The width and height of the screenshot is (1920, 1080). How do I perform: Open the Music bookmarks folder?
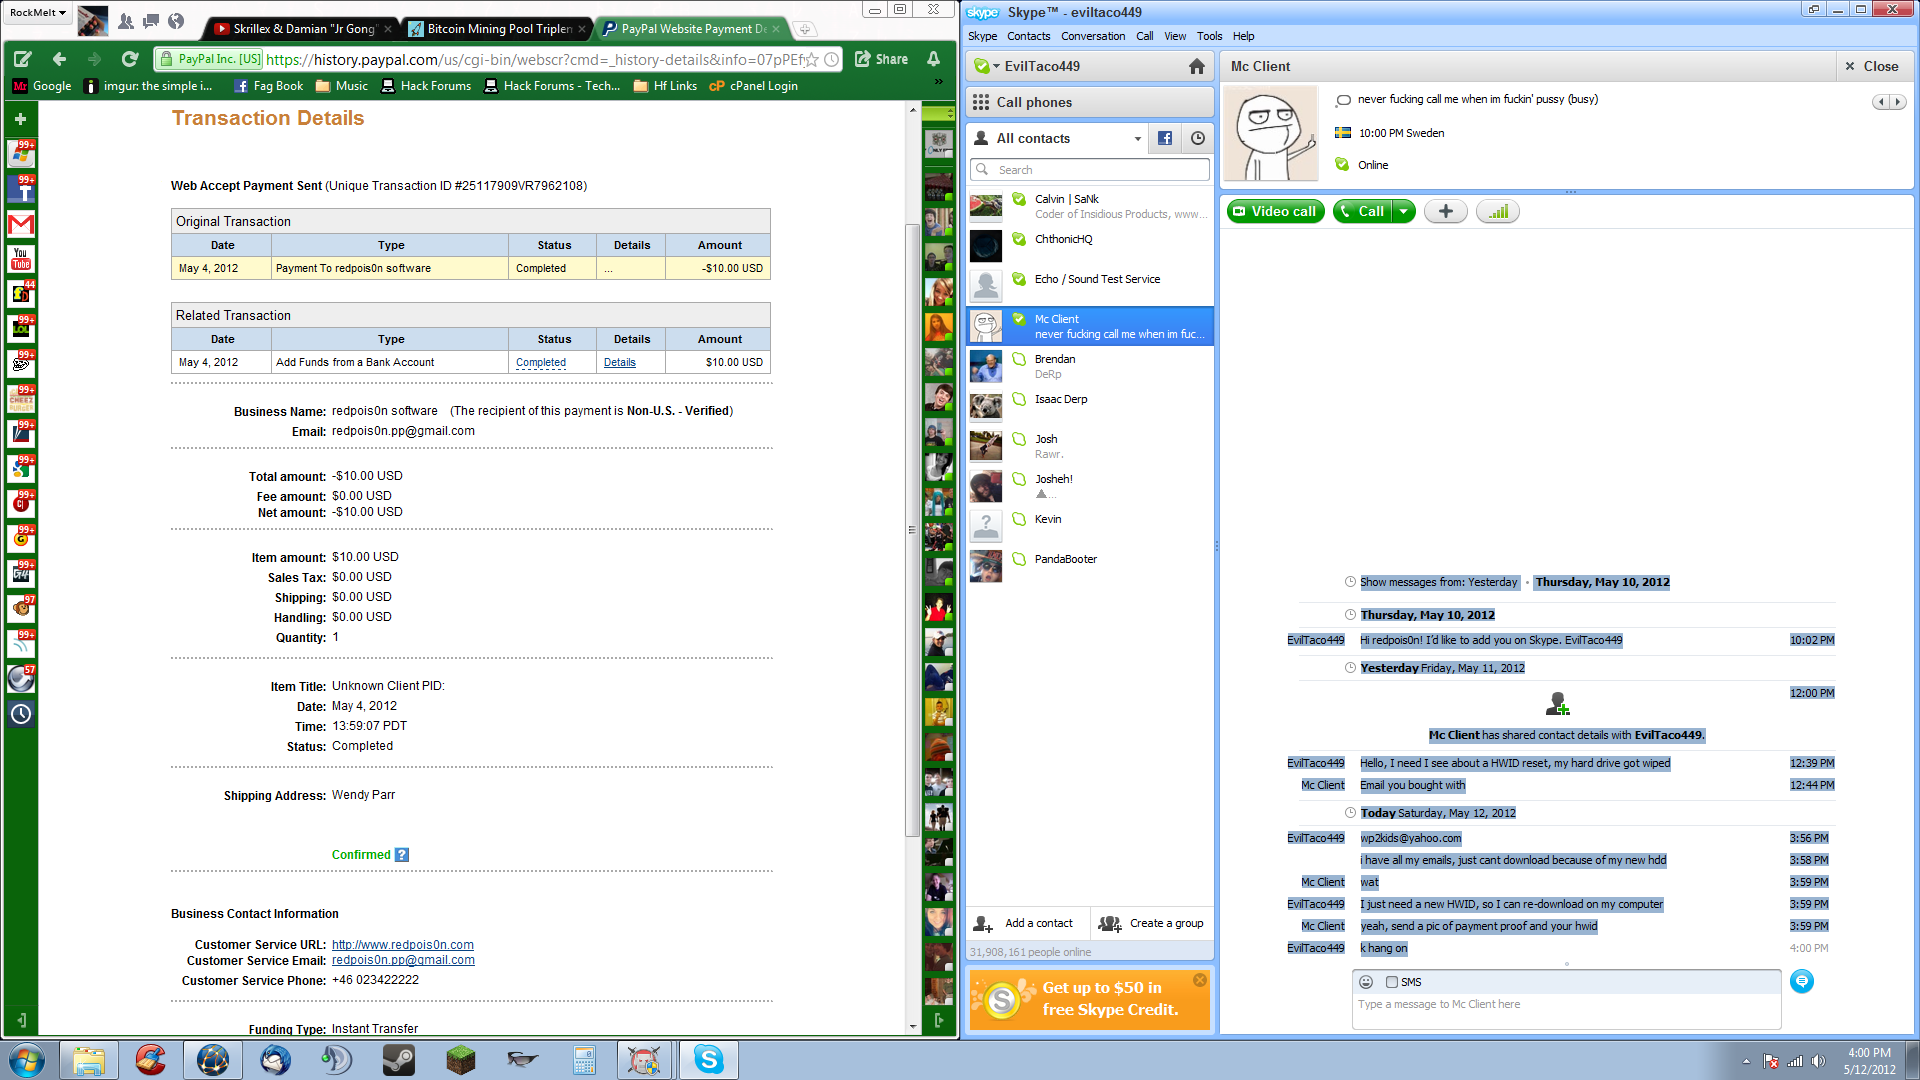(342, 86)
